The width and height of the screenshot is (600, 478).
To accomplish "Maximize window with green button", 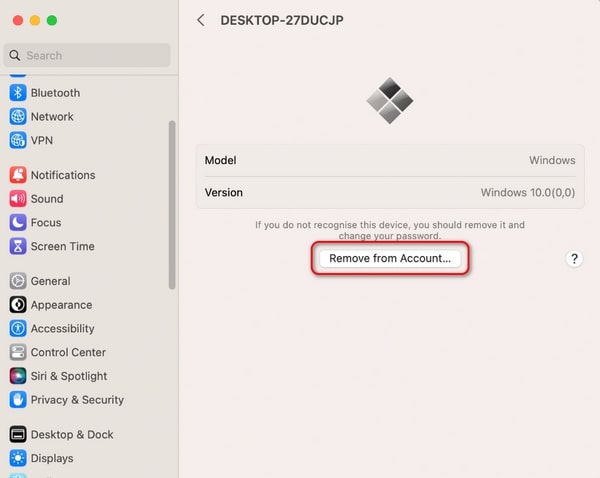I will 52,20.
